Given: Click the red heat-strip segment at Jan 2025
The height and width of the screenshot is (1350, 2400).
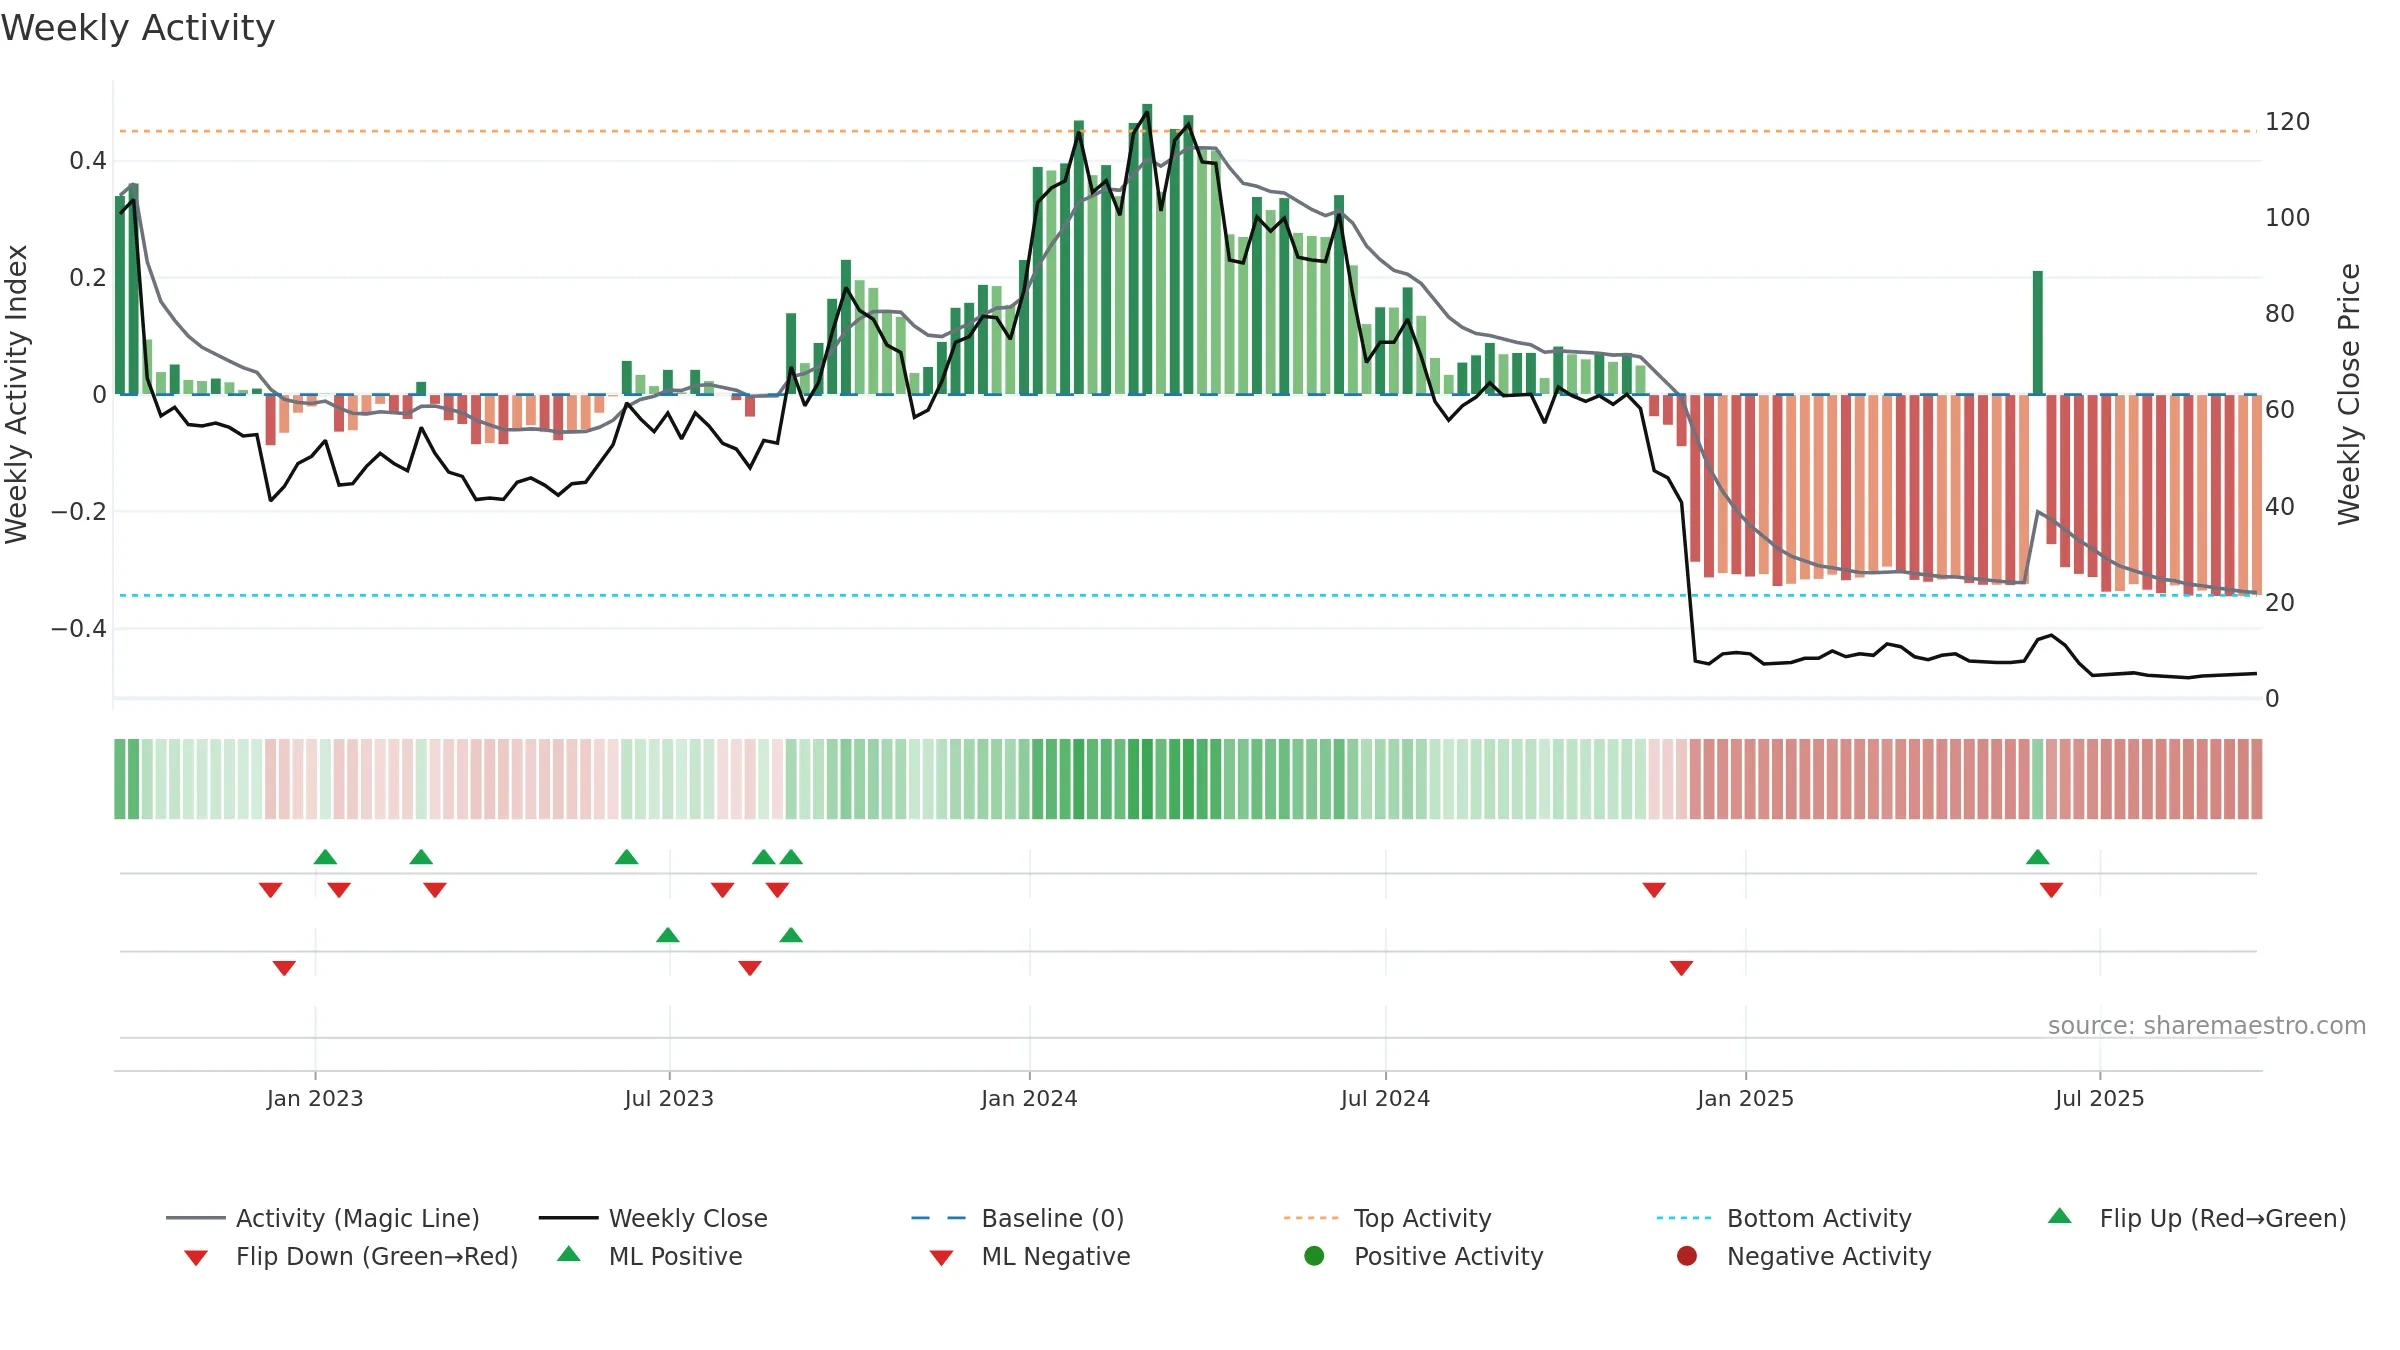Looking at the screenshot, I should coord(1750,779).
